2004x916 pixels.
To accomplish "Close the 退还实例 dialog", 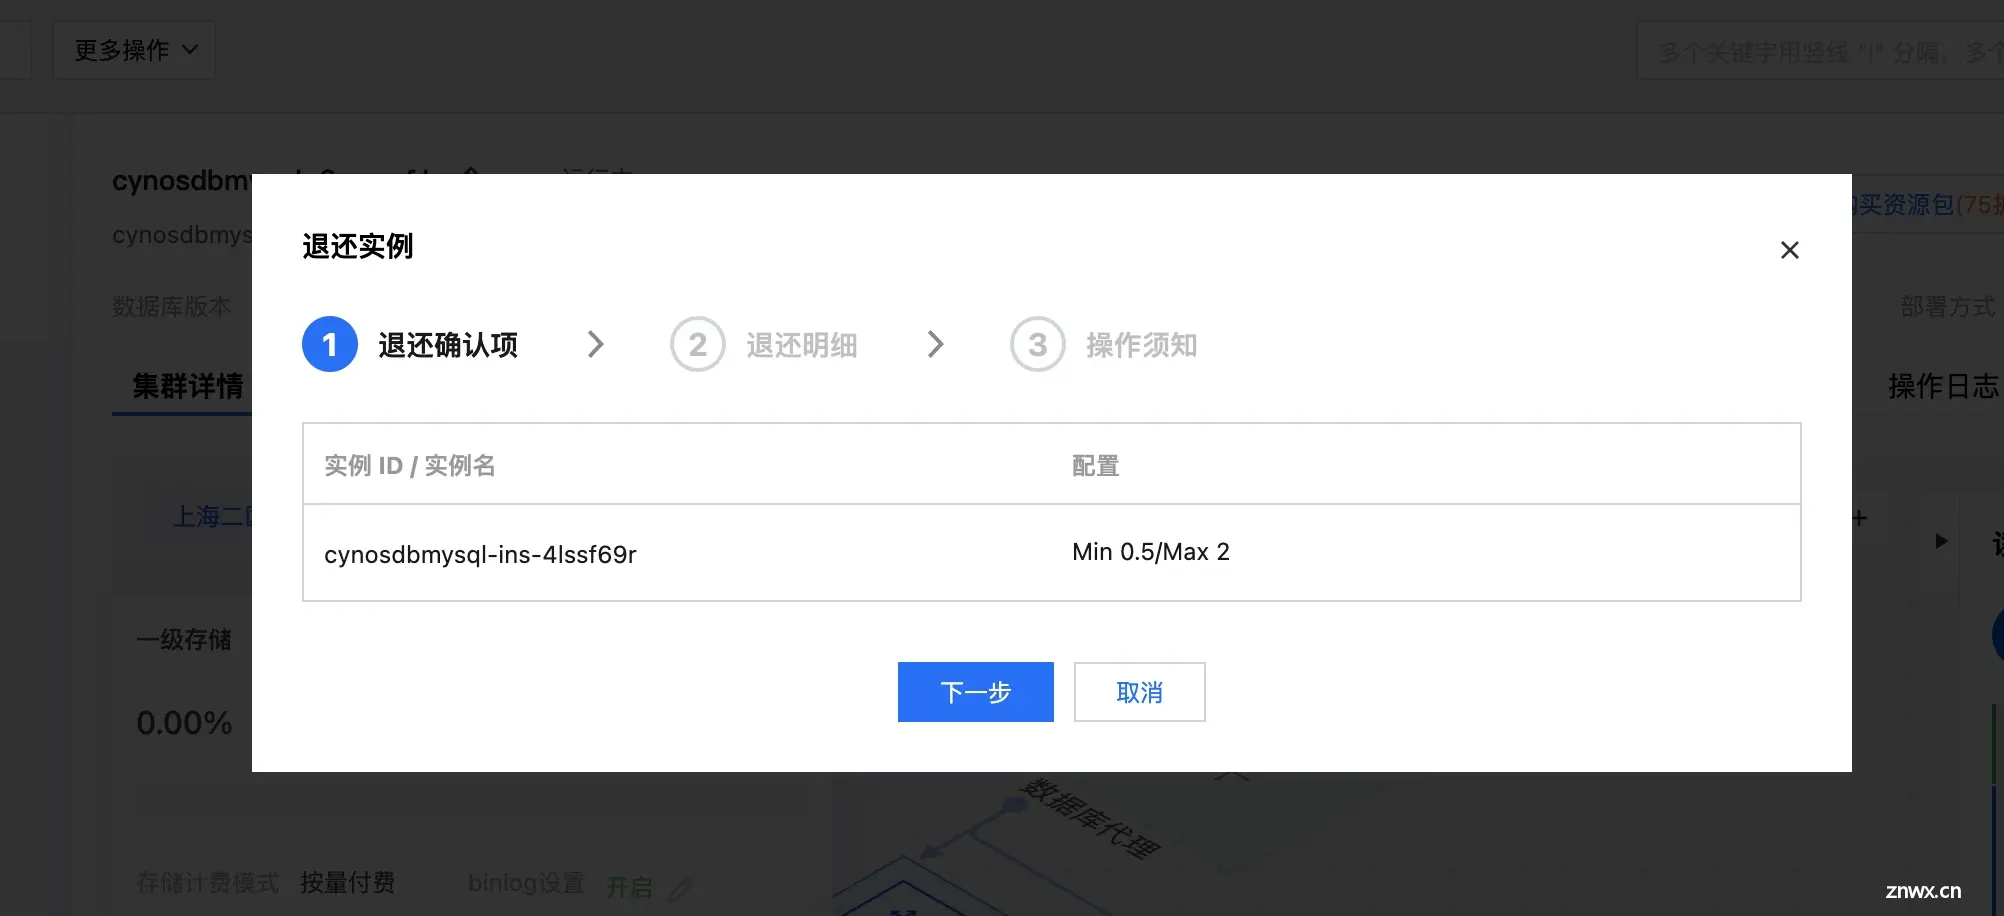I will 1789,250.
